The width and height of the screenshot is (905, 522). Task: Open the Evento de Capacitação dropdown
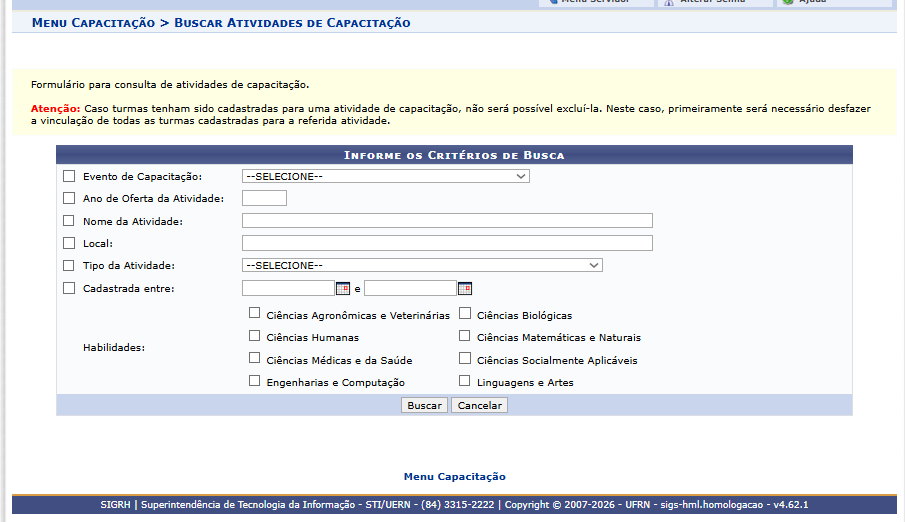(x=386, y=176)
